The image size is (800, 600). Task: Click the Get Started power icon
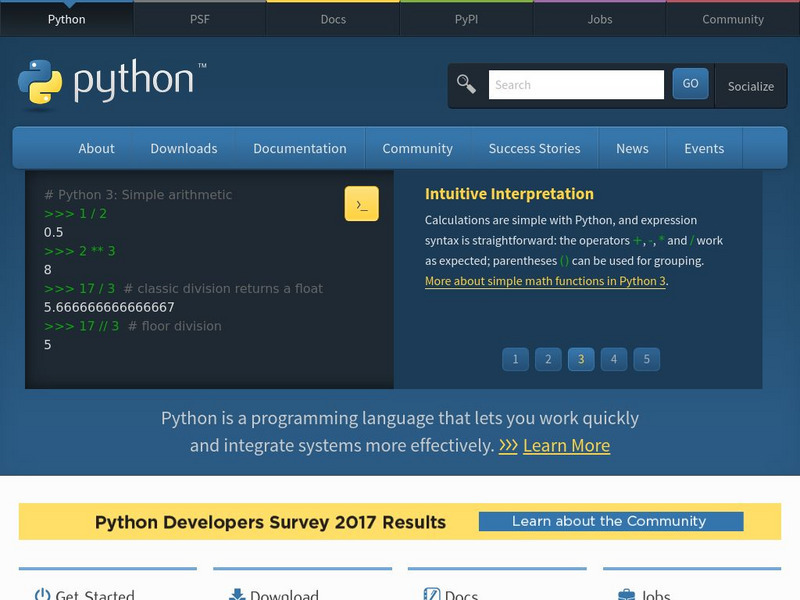tap(42, 595)
